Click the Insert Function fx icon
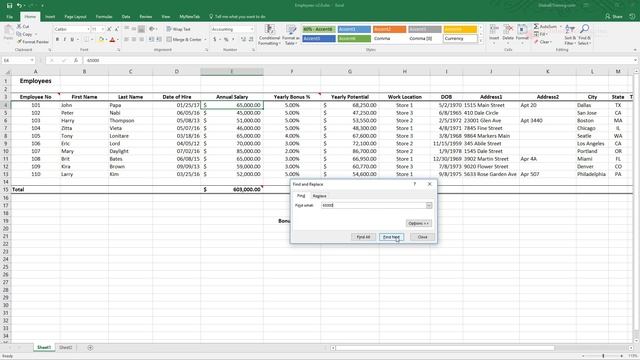Image resolution: width=640 pixels, height=360 pixels. click(76, 60)
